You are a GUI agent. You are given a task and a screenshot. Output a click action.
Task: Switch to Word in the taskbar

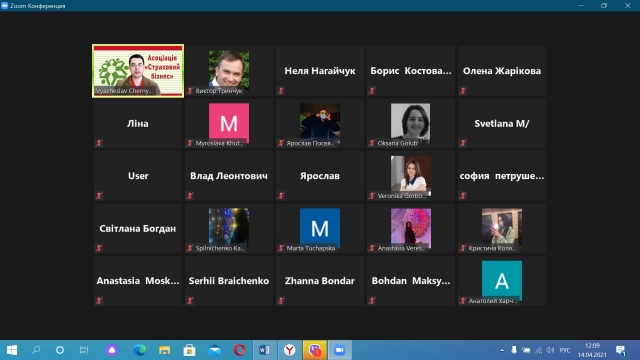click(264, 350)
